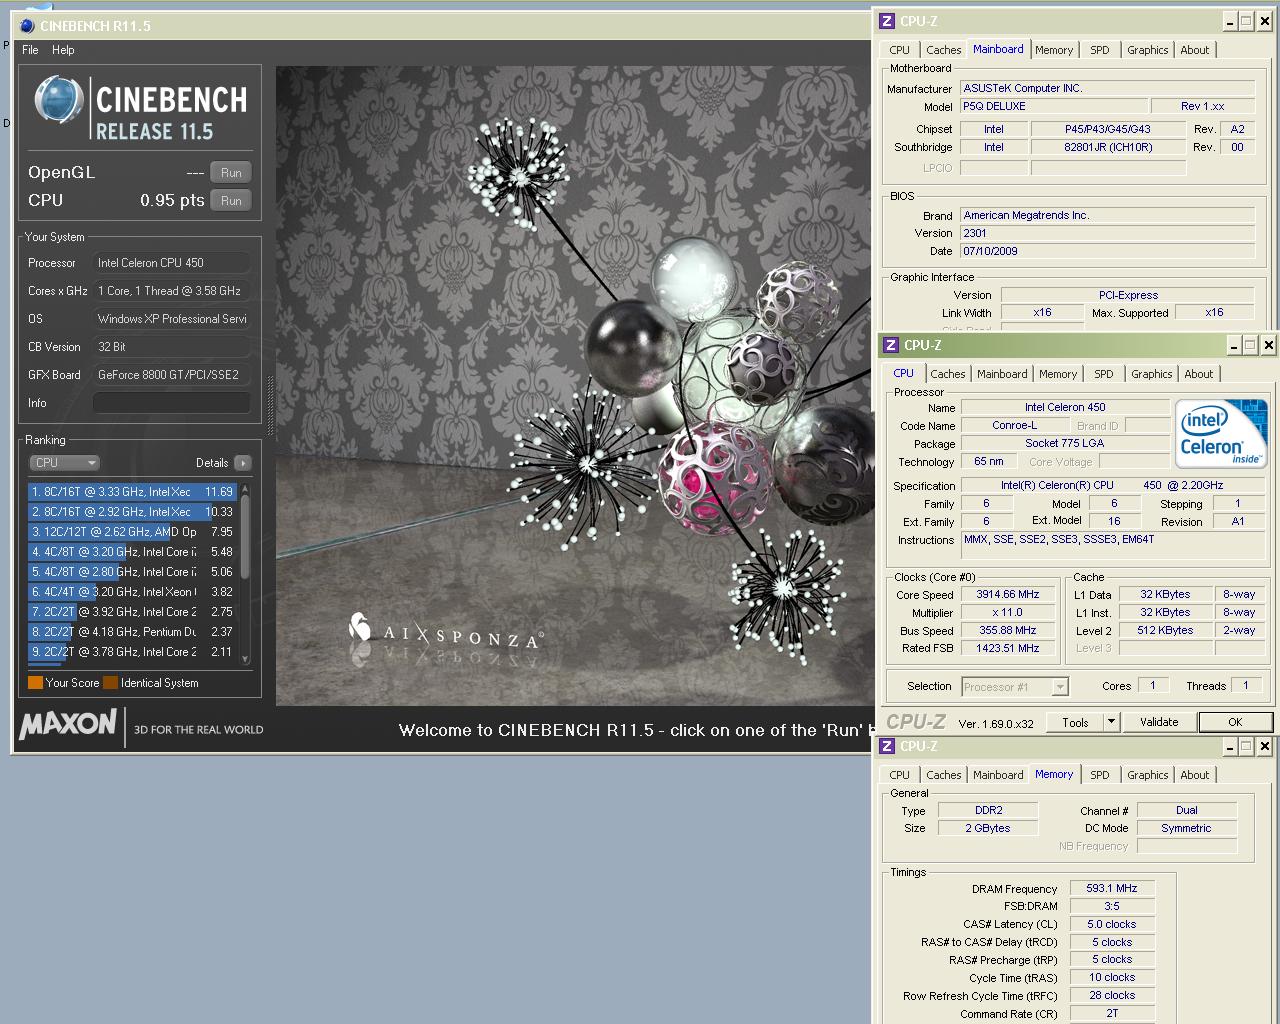The width and height of the screenshot is (1280, 1024).
Task: Select ranking entry 12C/12T @ 2.62 GHz AMD
Action: [132, 532]
